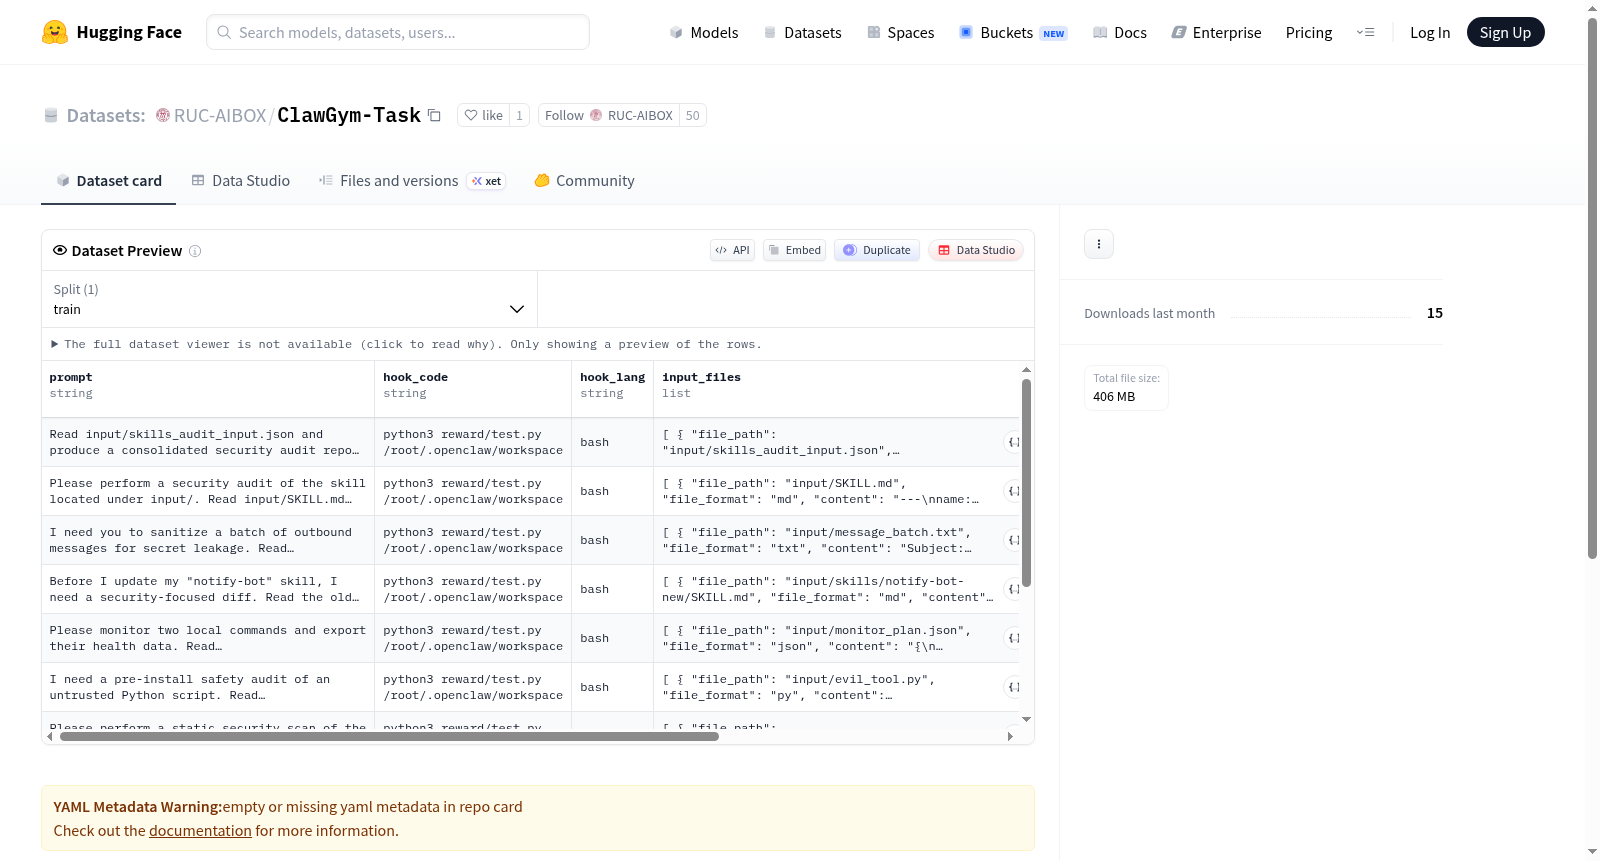The width and height of the screenshot is (1600, 861).
Task: Click the Hugging Face logo icon
Action: [x=55, y=32]
